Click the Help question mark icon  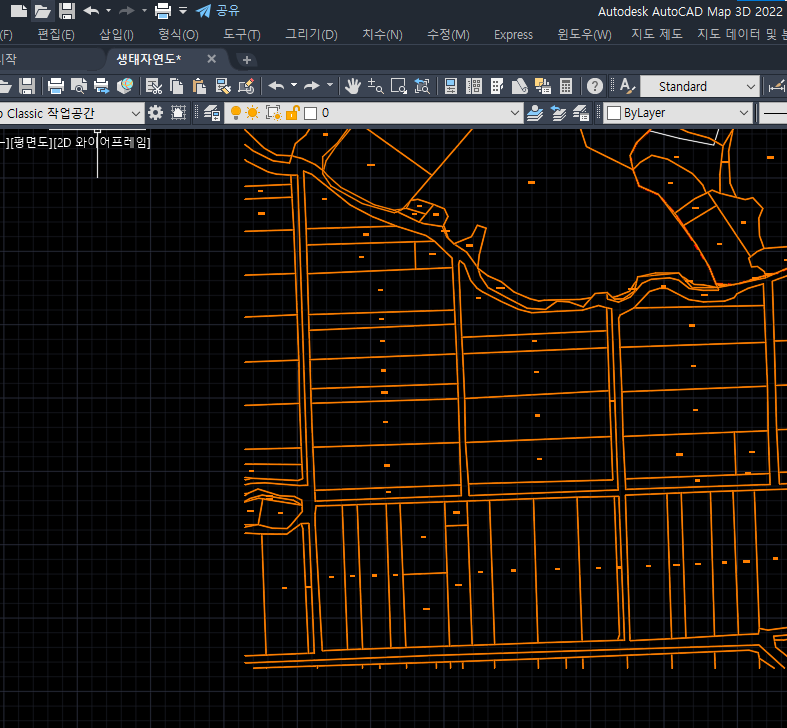595,87
